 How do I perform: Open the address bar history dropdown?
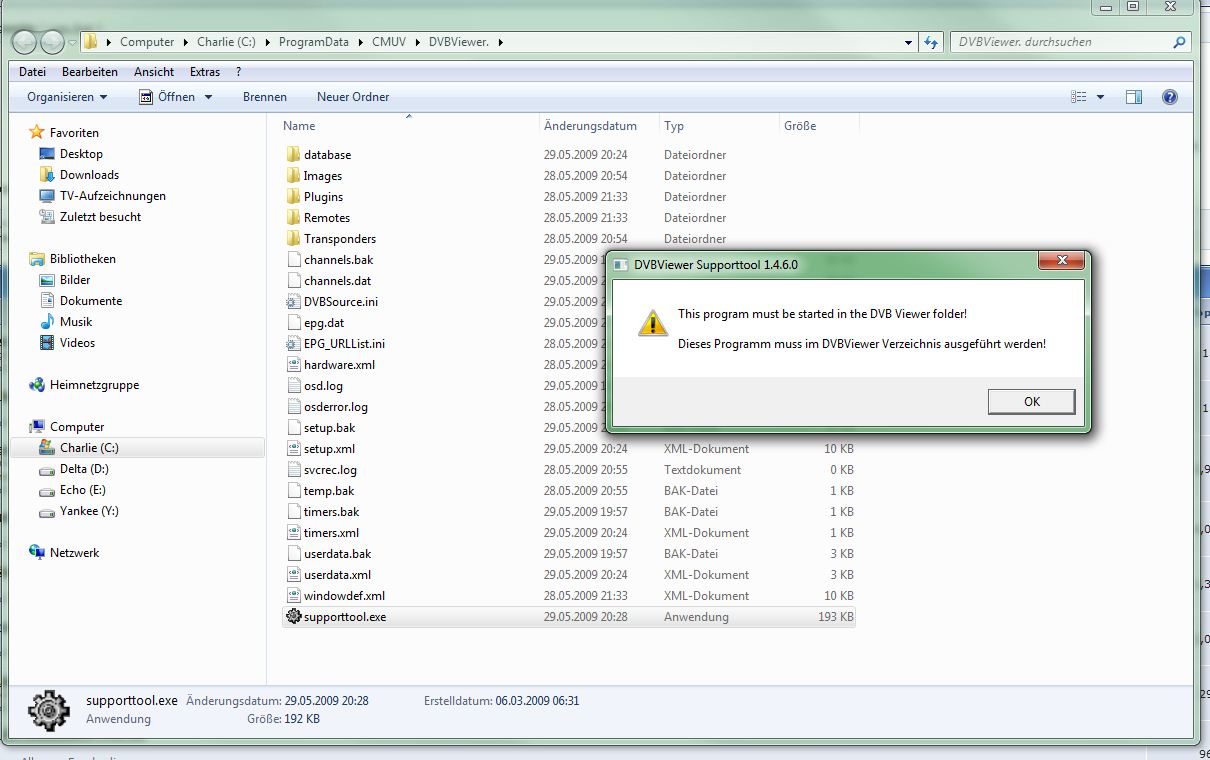[x=908, y=42]
